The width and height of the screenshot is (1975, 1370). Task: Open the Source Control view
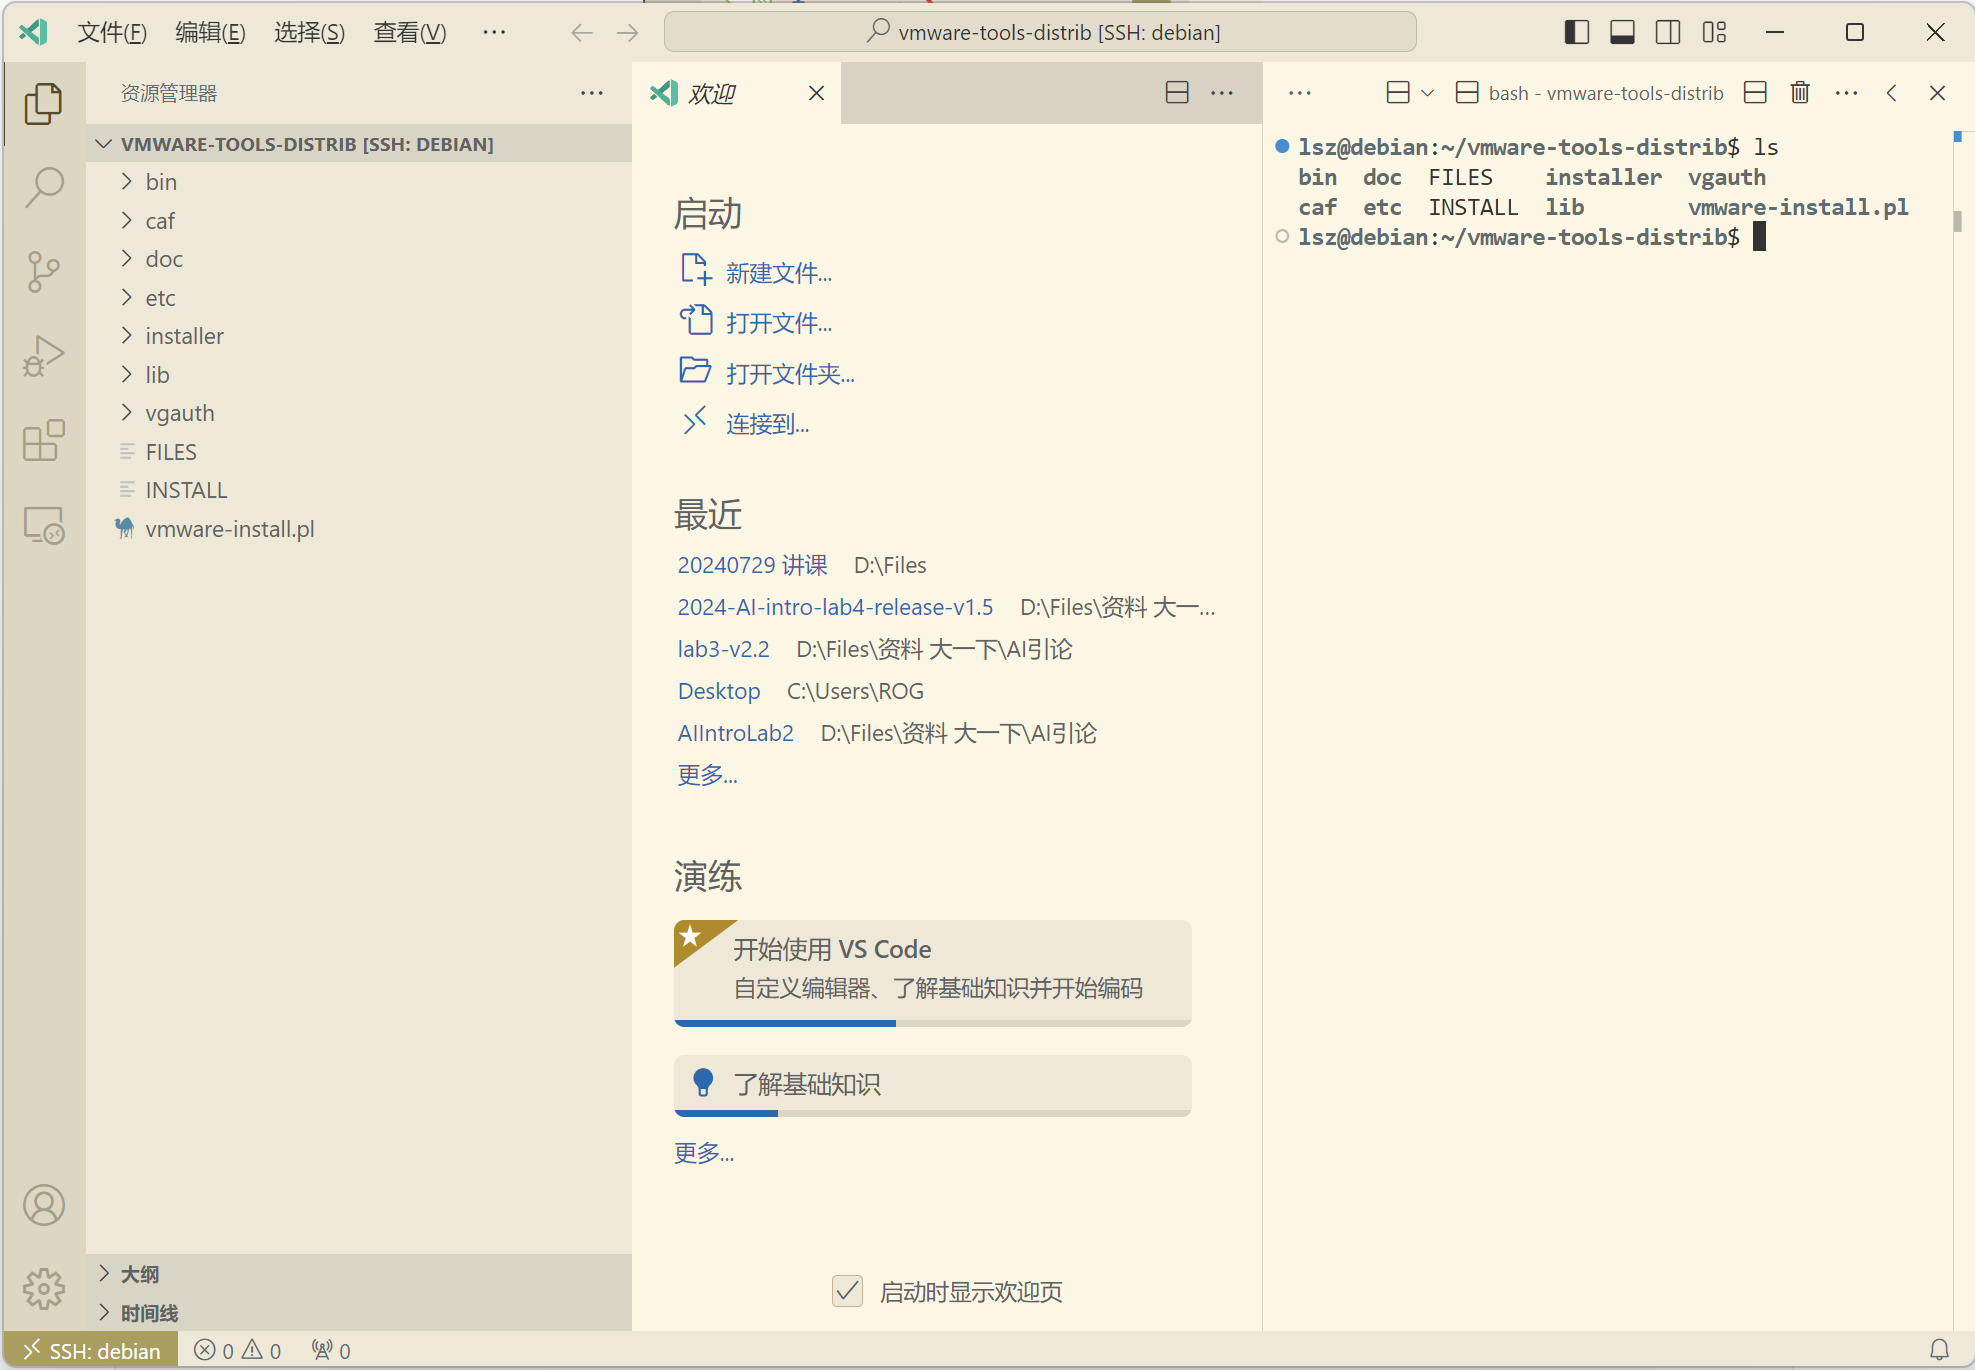[44, 271]
